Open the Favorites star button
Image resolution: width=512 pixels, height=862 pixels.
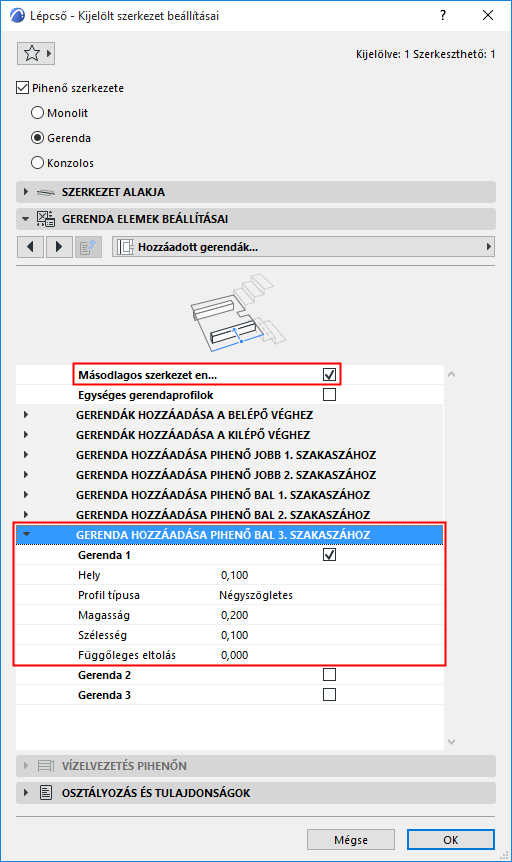pos(36,53)
